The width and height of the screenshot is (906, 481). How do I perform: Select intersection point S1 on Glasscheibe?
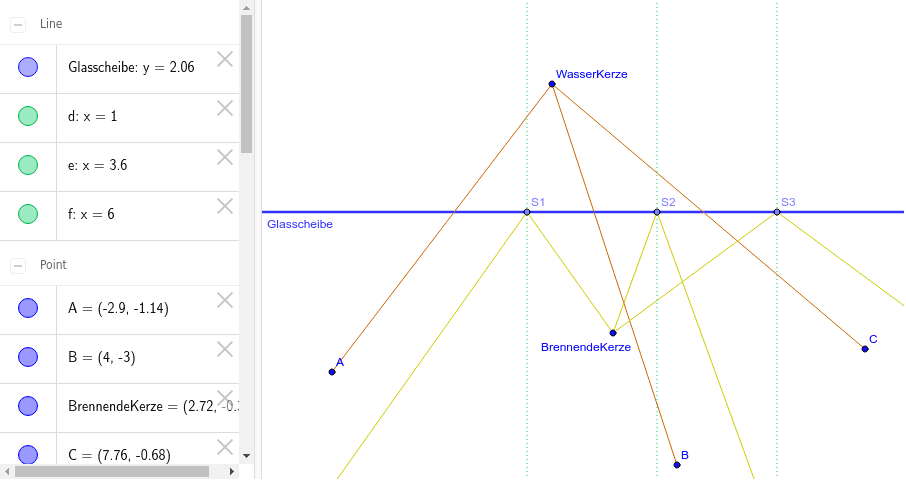coord(527,212)
